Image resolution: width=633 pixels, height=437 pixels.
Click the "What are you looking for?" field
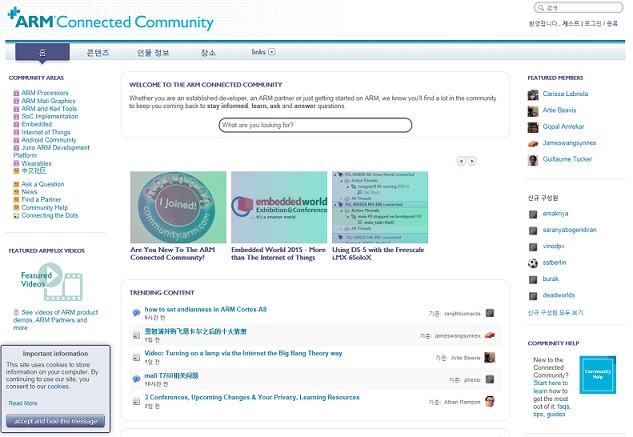tap(300, 125)
